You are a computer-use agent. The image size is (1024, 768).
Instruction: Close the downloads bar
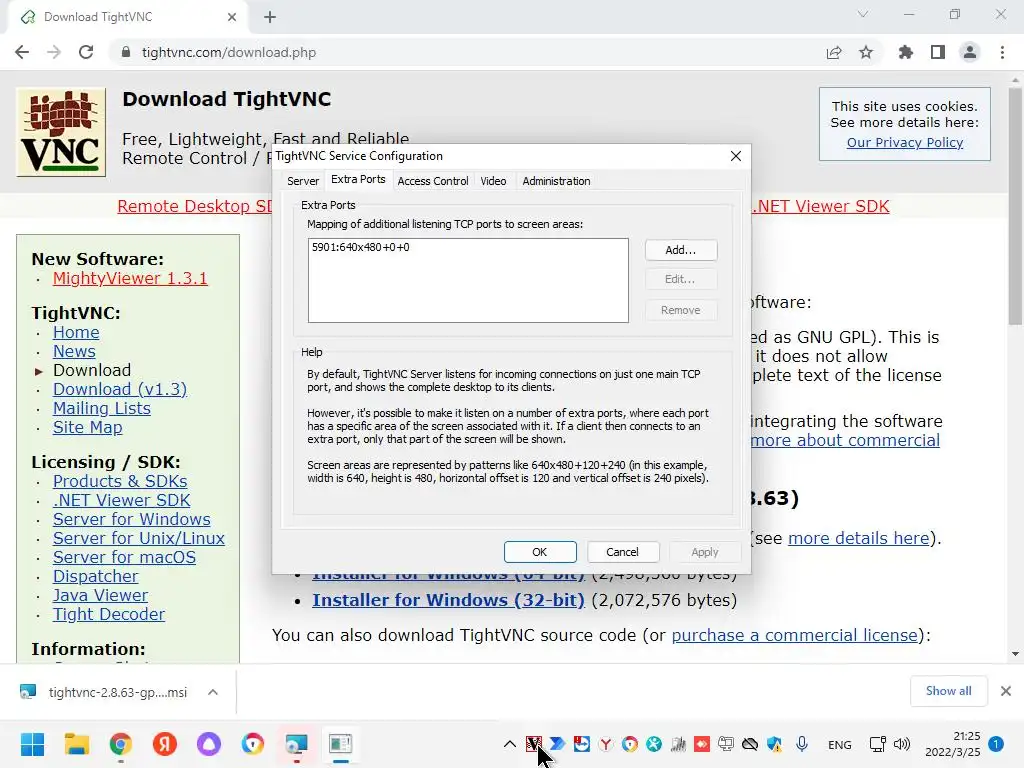[x=1006, y=691]
